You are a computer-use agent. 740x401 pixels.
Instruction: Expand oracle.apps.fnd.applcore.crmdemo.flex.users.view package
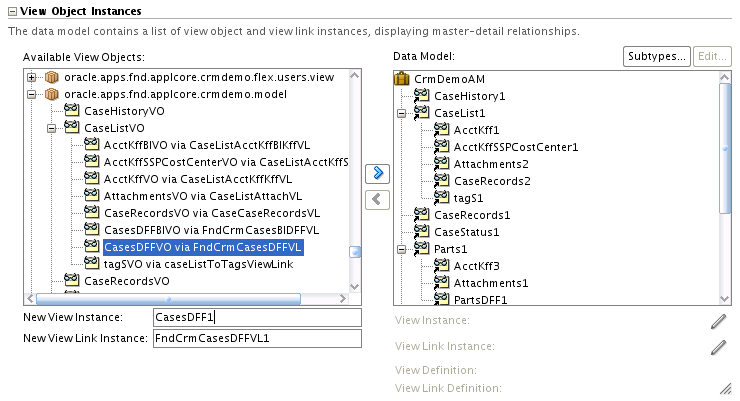tap(32, 77)
